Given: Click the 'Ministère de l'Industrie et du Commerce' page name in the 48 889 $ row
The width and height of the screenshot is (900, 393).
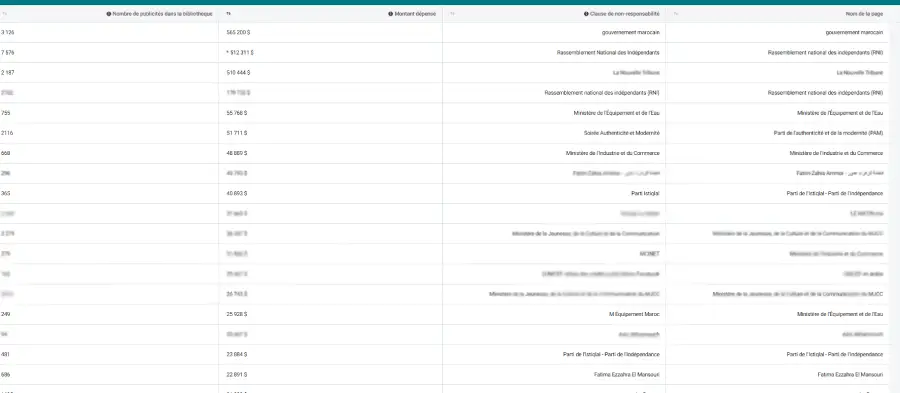Looking at the screenshot, I should tap(836, 153).
